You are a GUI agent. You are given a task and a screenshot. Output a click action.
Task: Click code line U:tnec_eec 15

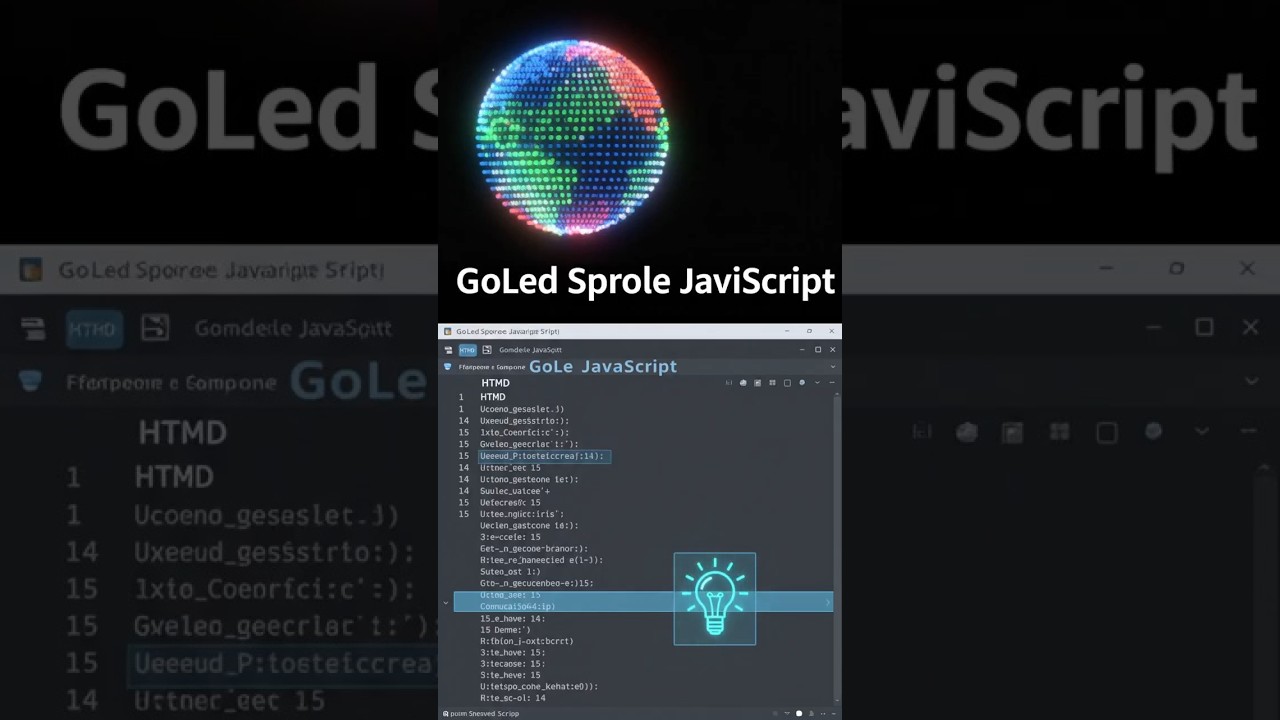click(x=510, y=467)
